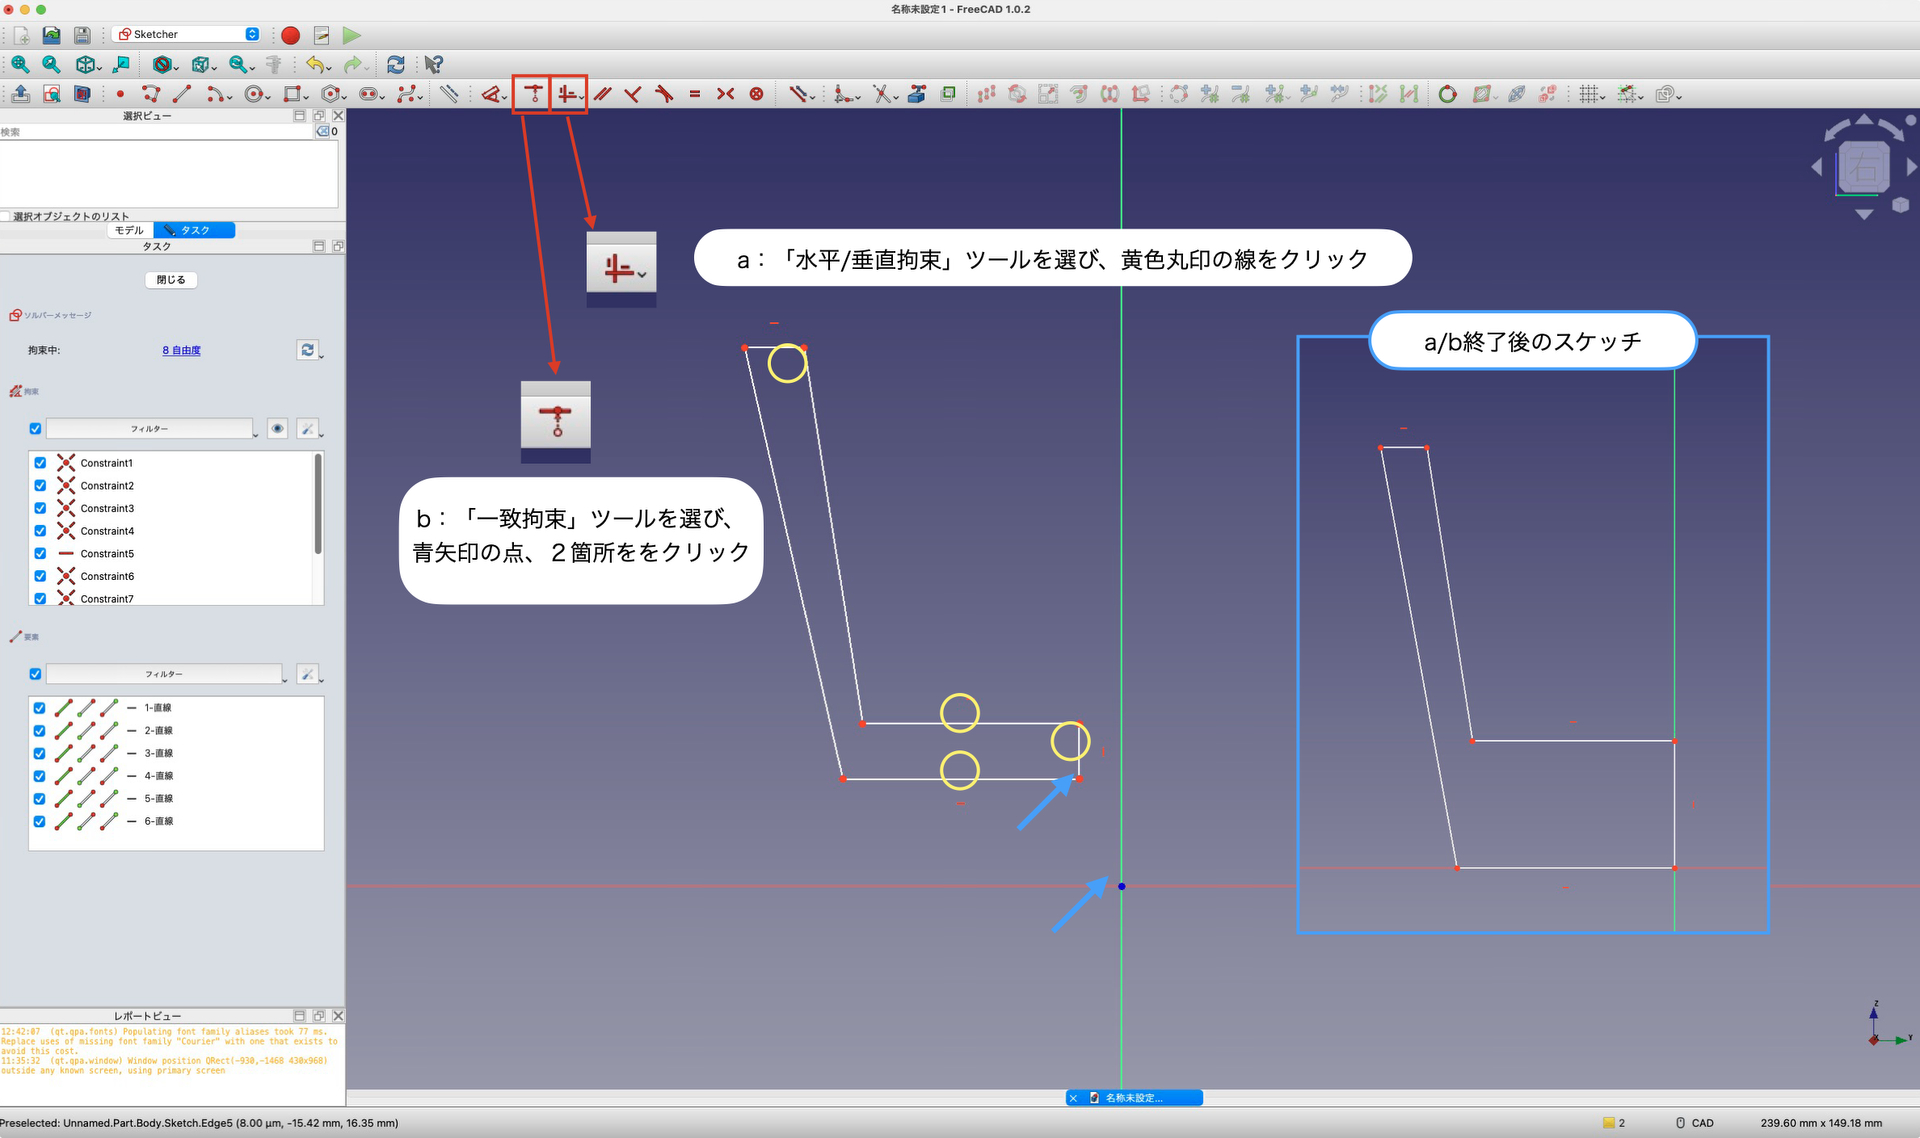
Task: Click the parallel constraint icon
Action: tap(602, 94)
